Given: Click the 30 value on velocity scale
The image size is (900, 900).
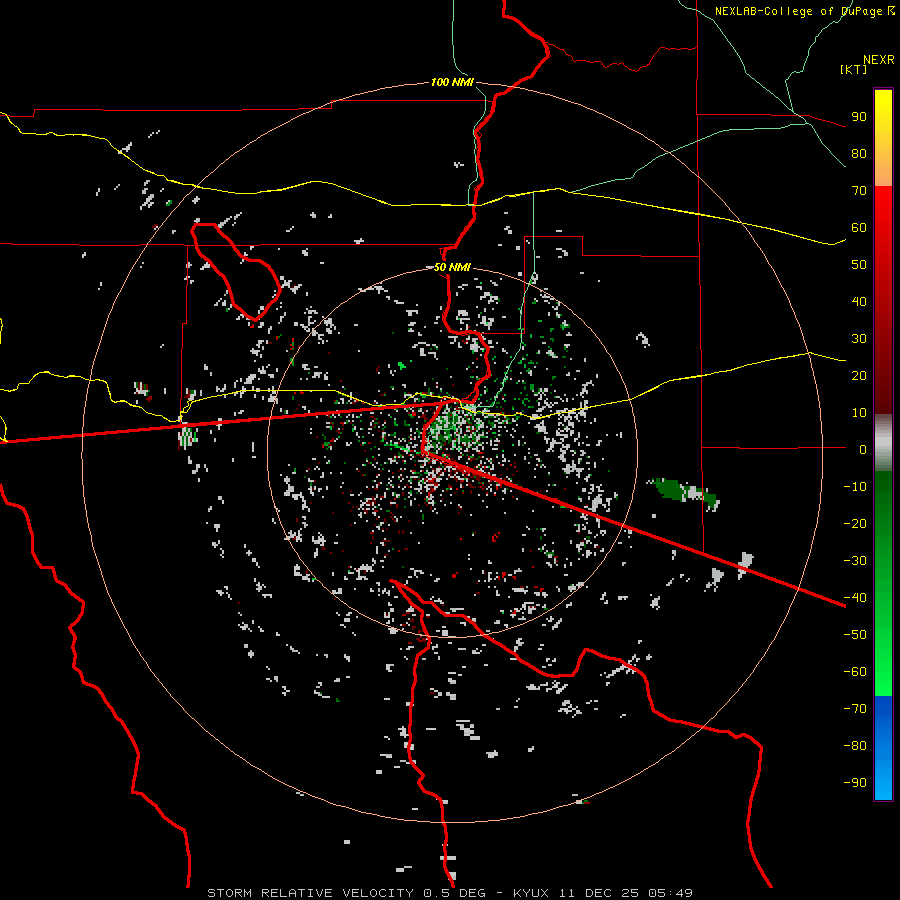Looking at the screenshot, I should tap(859, 339).
